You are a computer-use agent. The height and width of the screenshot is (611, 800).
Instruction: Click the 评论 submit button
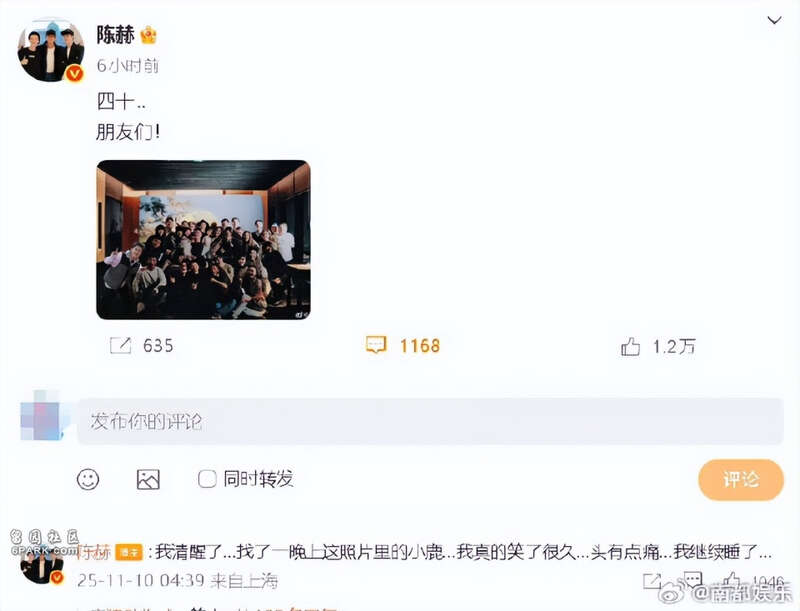click(741, 479)
